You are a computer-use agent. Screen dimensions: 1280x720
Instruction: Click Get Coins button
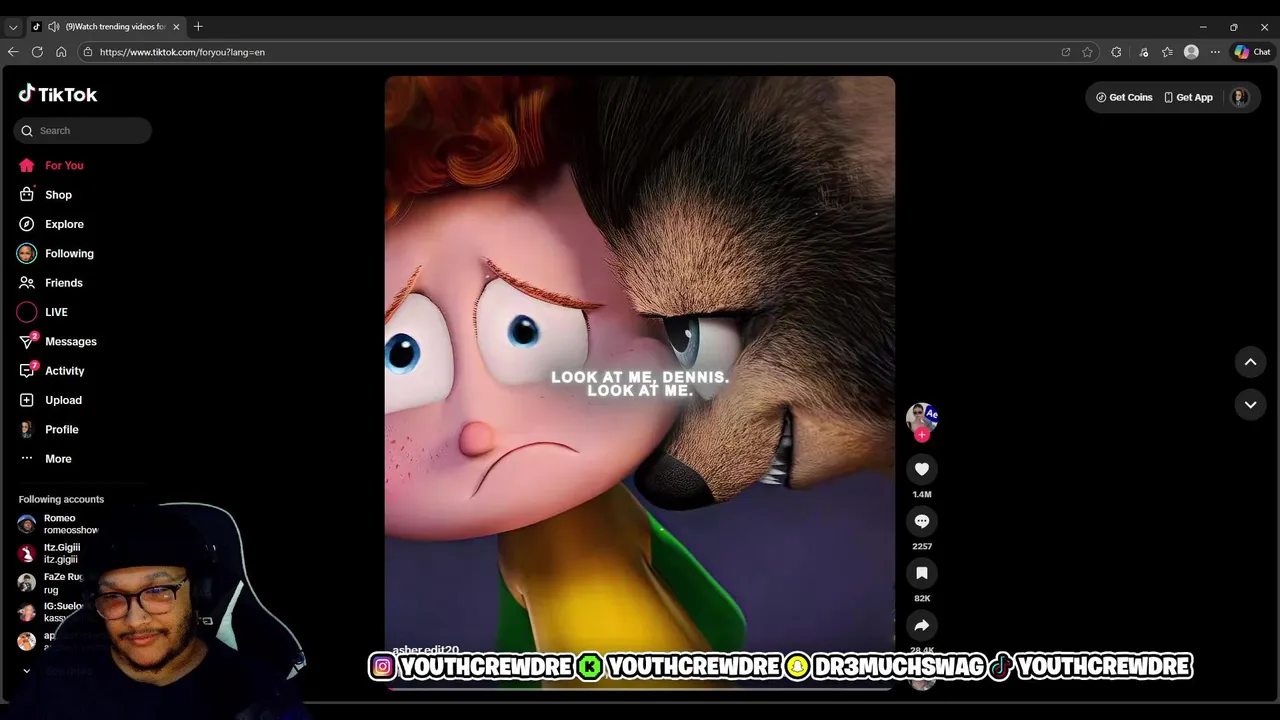point(1124,97)
